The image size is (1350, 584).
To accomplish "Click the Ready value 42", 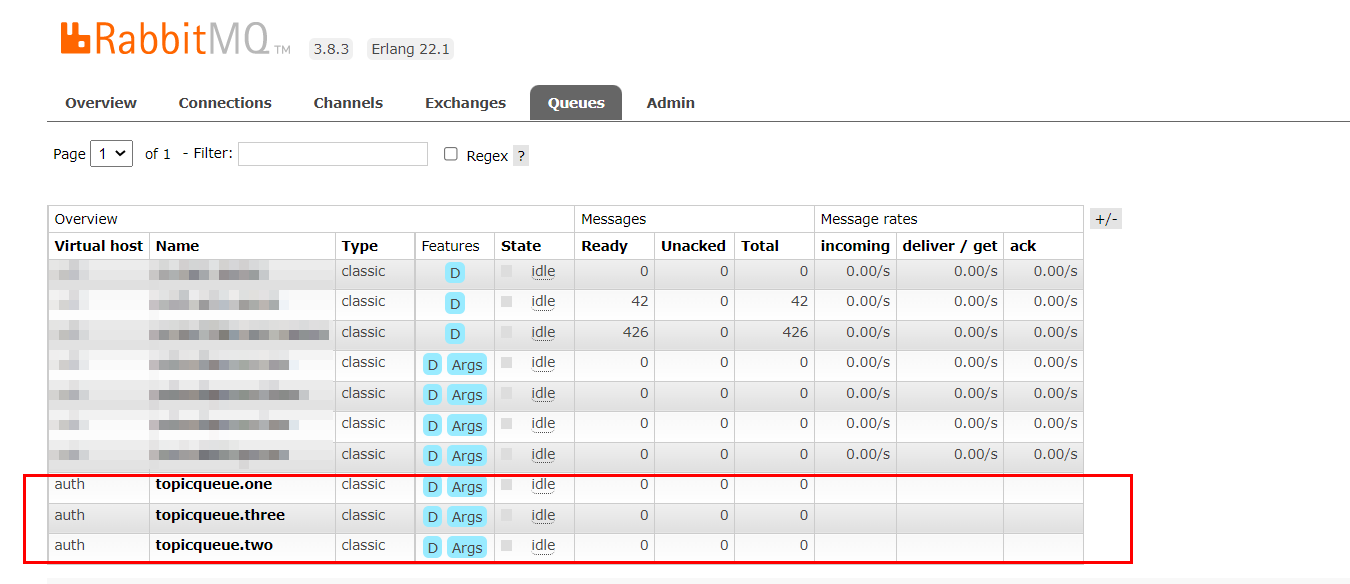I will (640, 302).
